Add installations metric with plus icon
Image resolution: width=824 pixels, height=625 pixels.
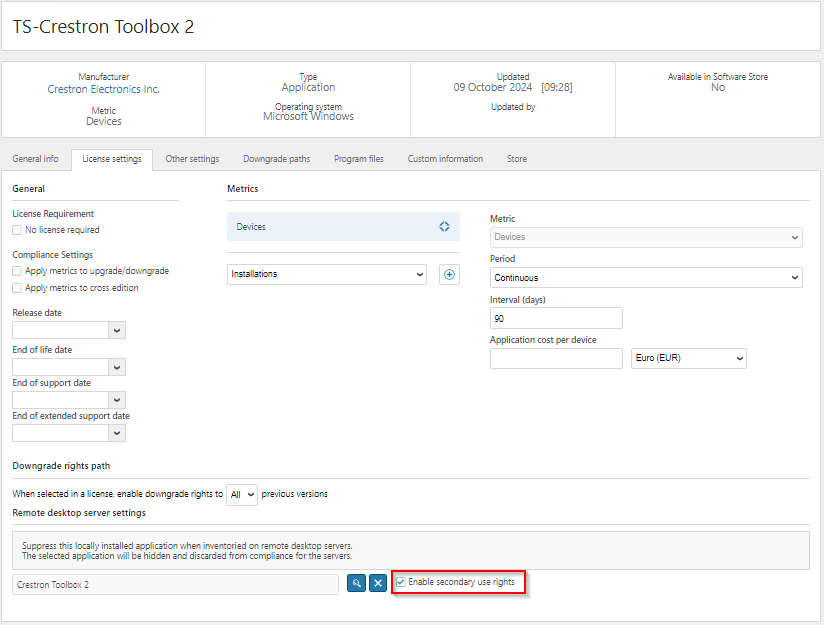[x=449, y=274]
